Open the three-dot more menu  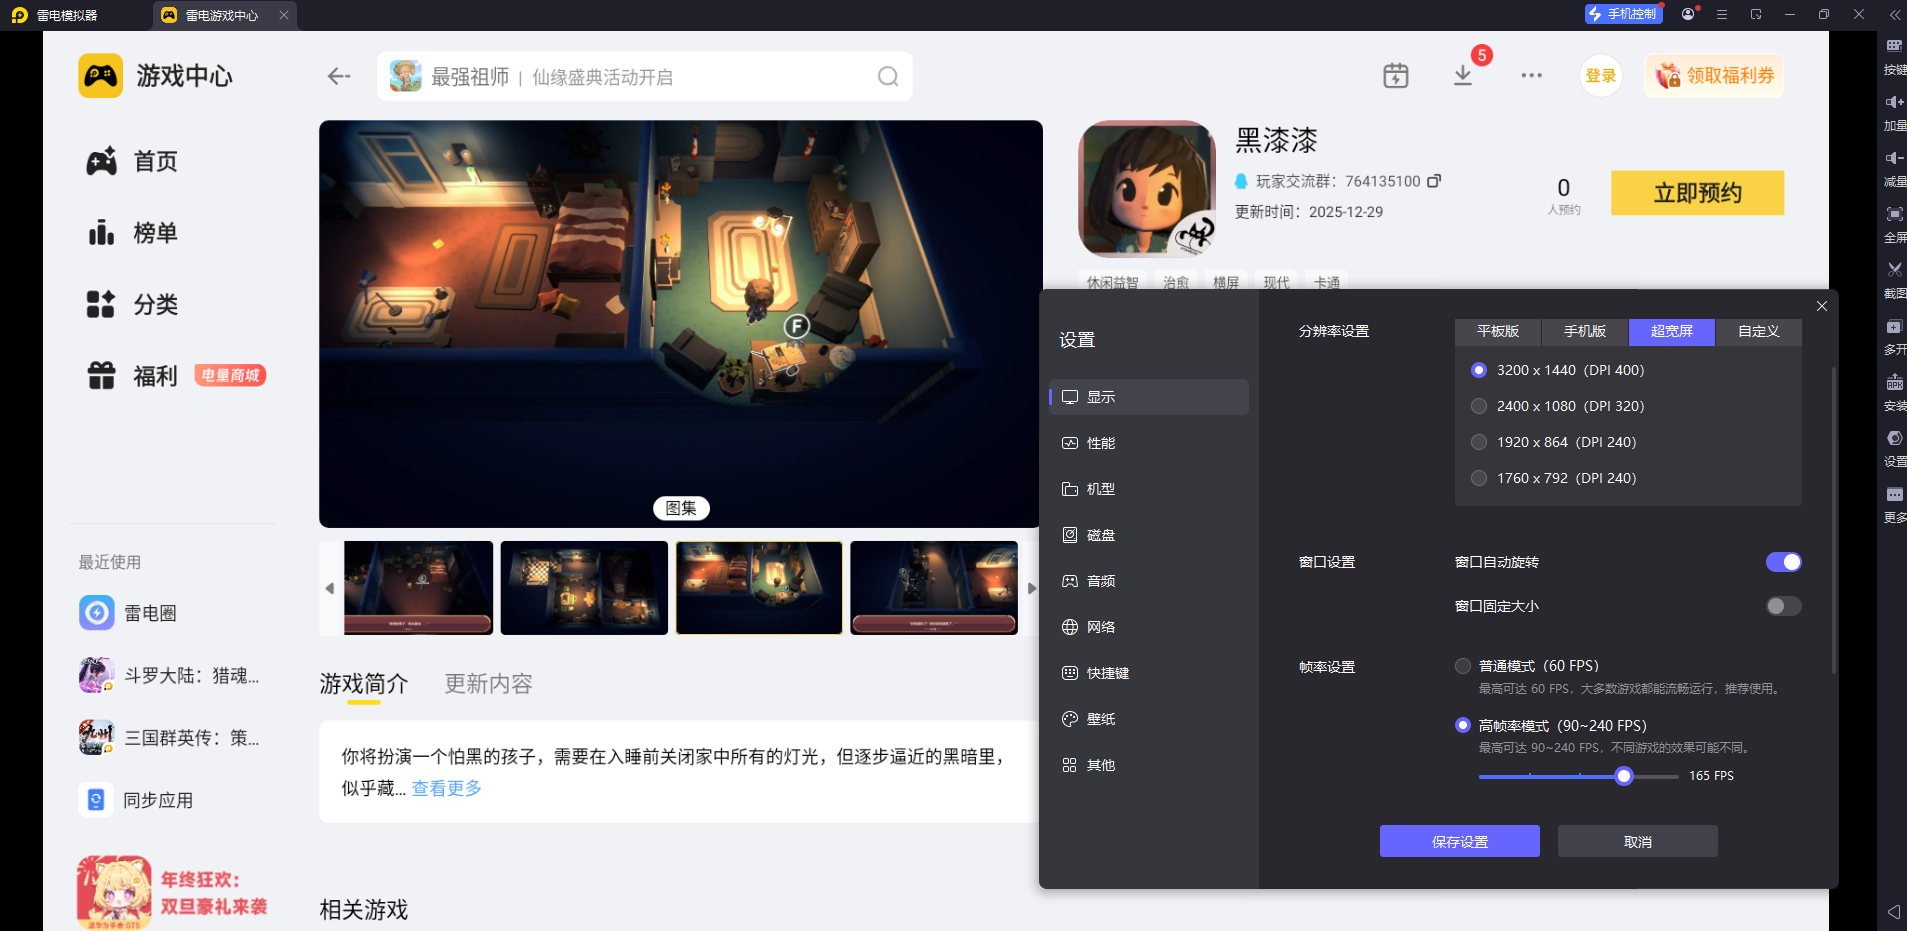1532,76
